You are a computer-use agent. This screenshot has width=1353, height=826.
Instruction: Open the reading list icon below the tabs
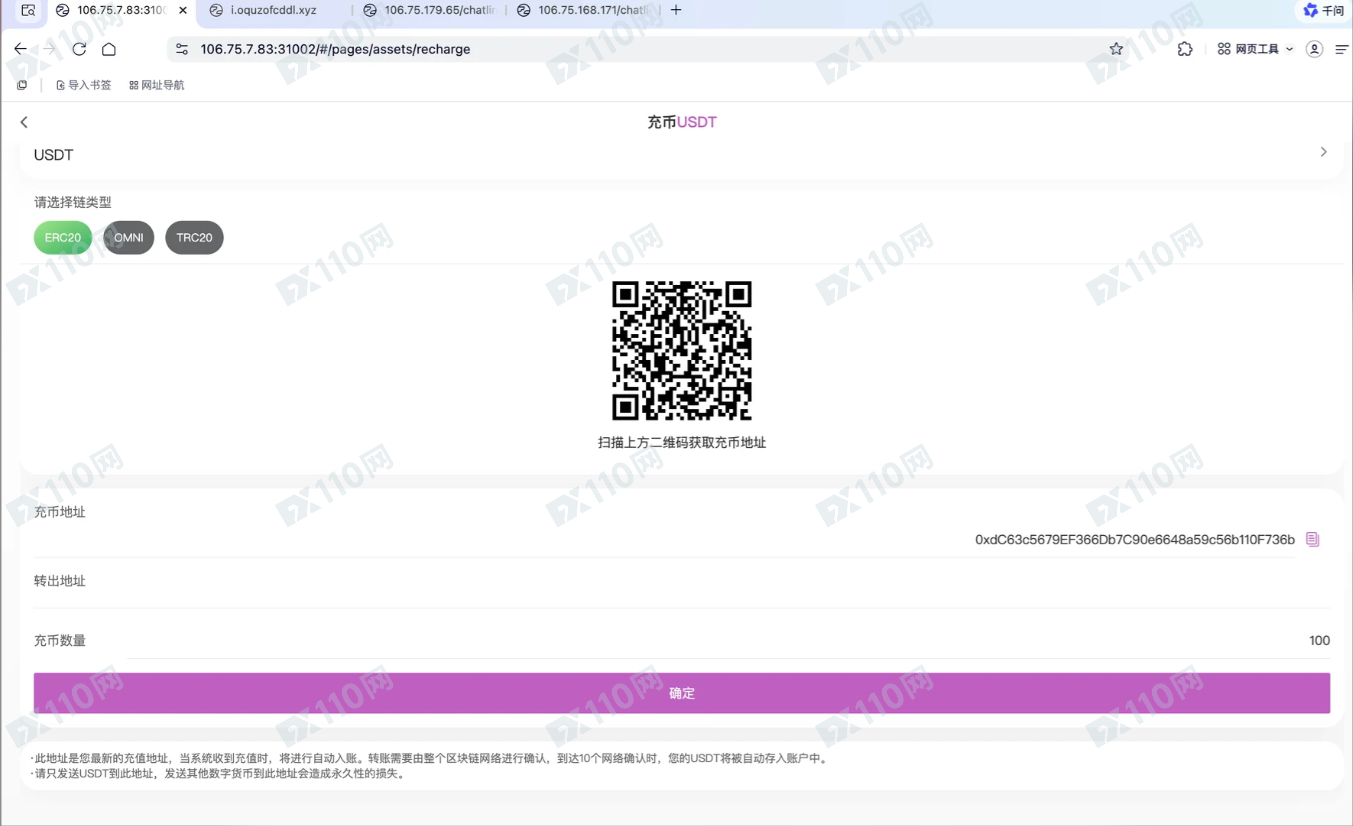(x=22, y=84)
